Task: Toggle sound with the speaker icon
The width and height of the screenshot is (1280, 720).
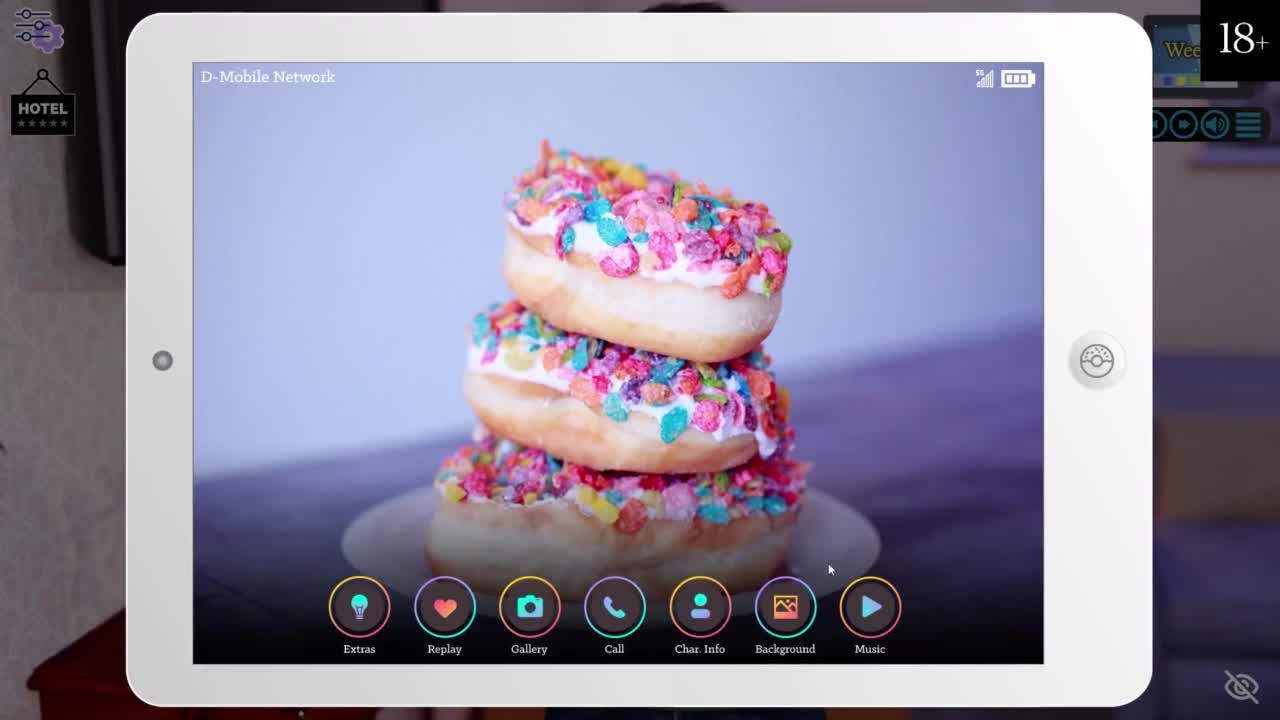Action: [x=1215, y=125]
